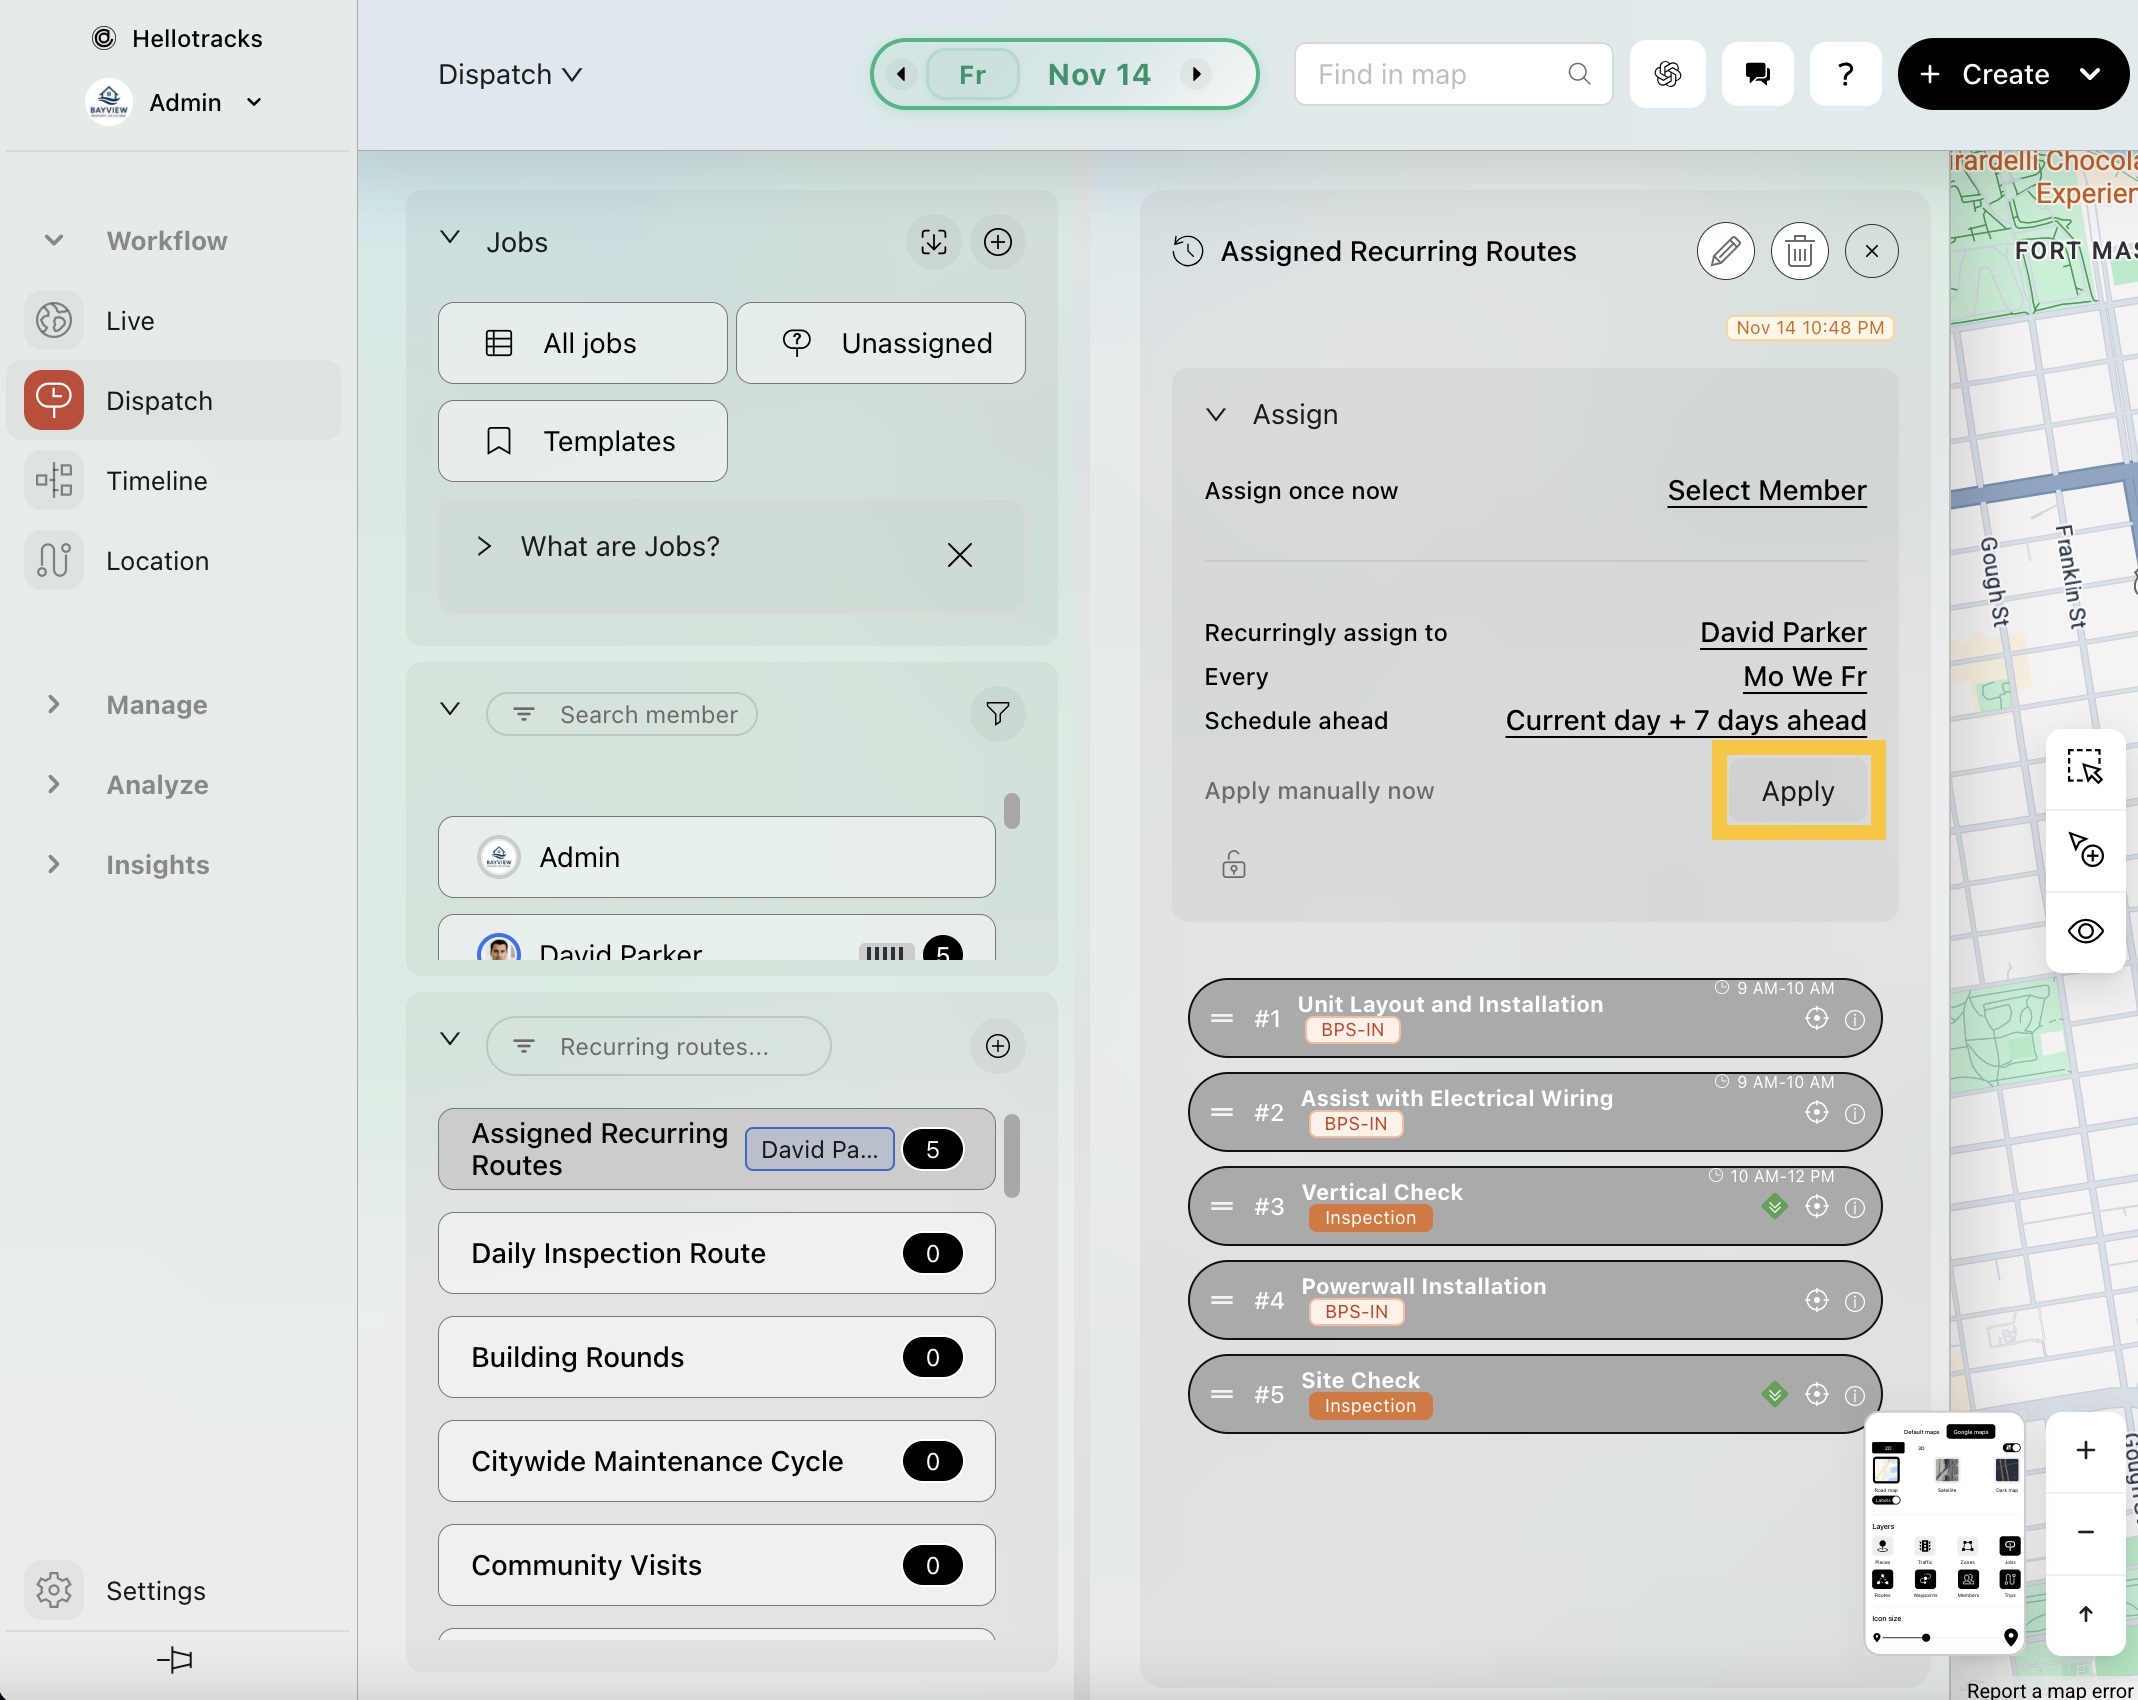Screen dimensions: 2138x1700
Task: Toggle map visibility eye icon
Action: tap(2085, 932)
